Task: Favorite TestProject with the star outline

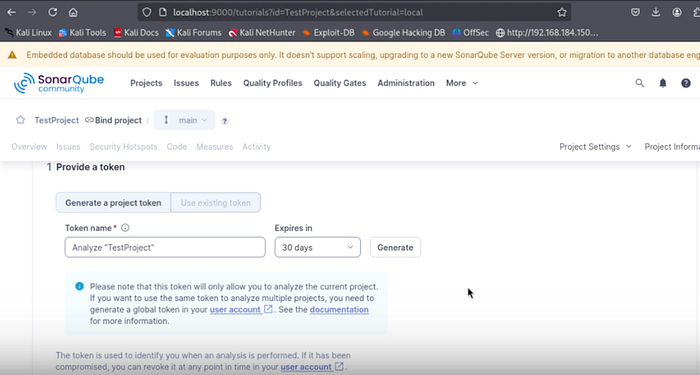Action: tap(21, 120)
